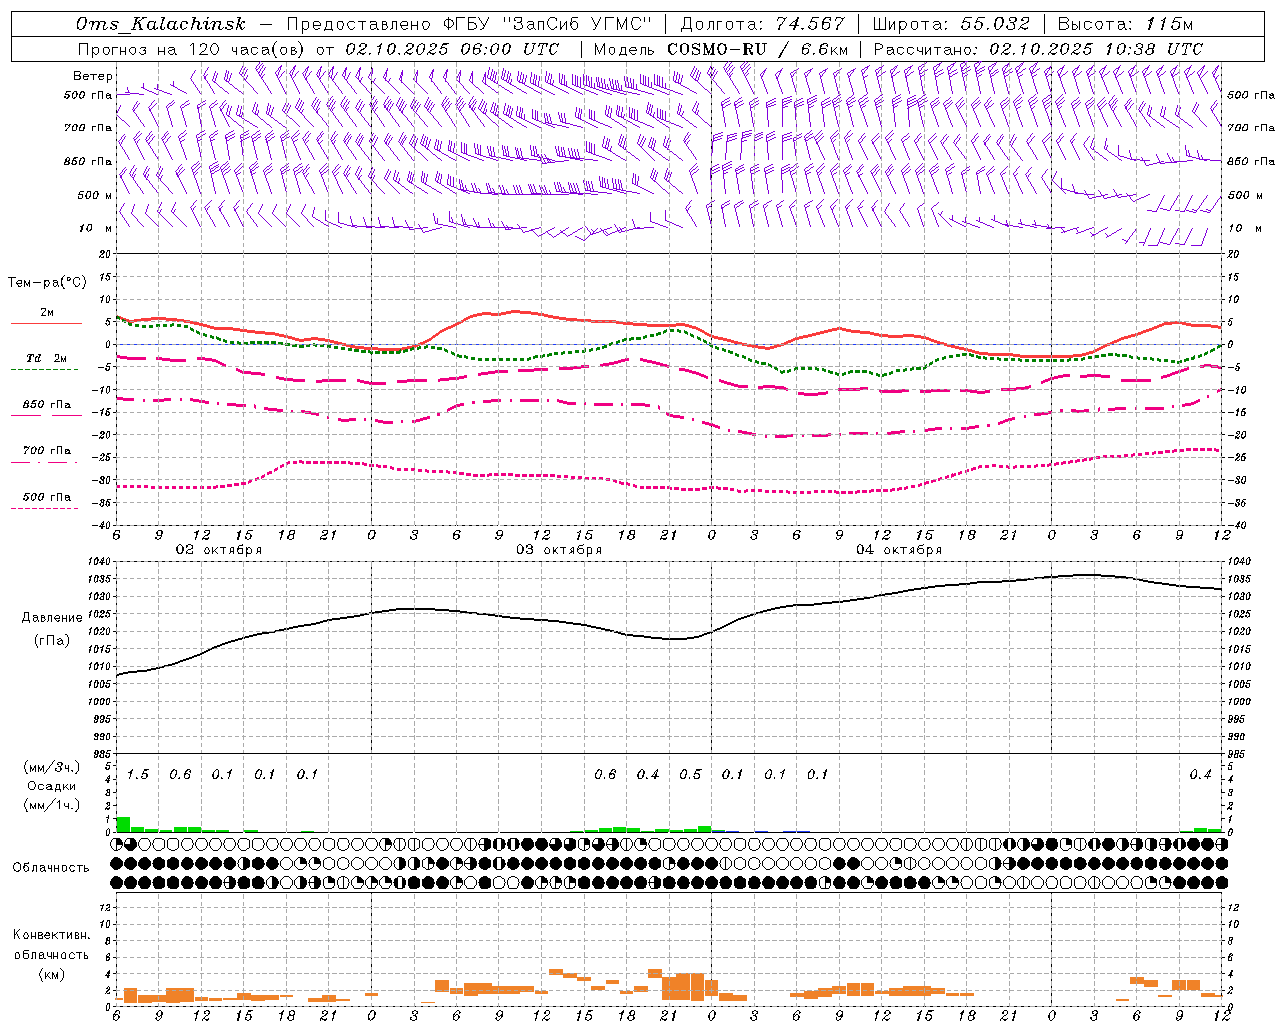Click the model name COSMO-RU / 6.6км

tap(757, 49)
